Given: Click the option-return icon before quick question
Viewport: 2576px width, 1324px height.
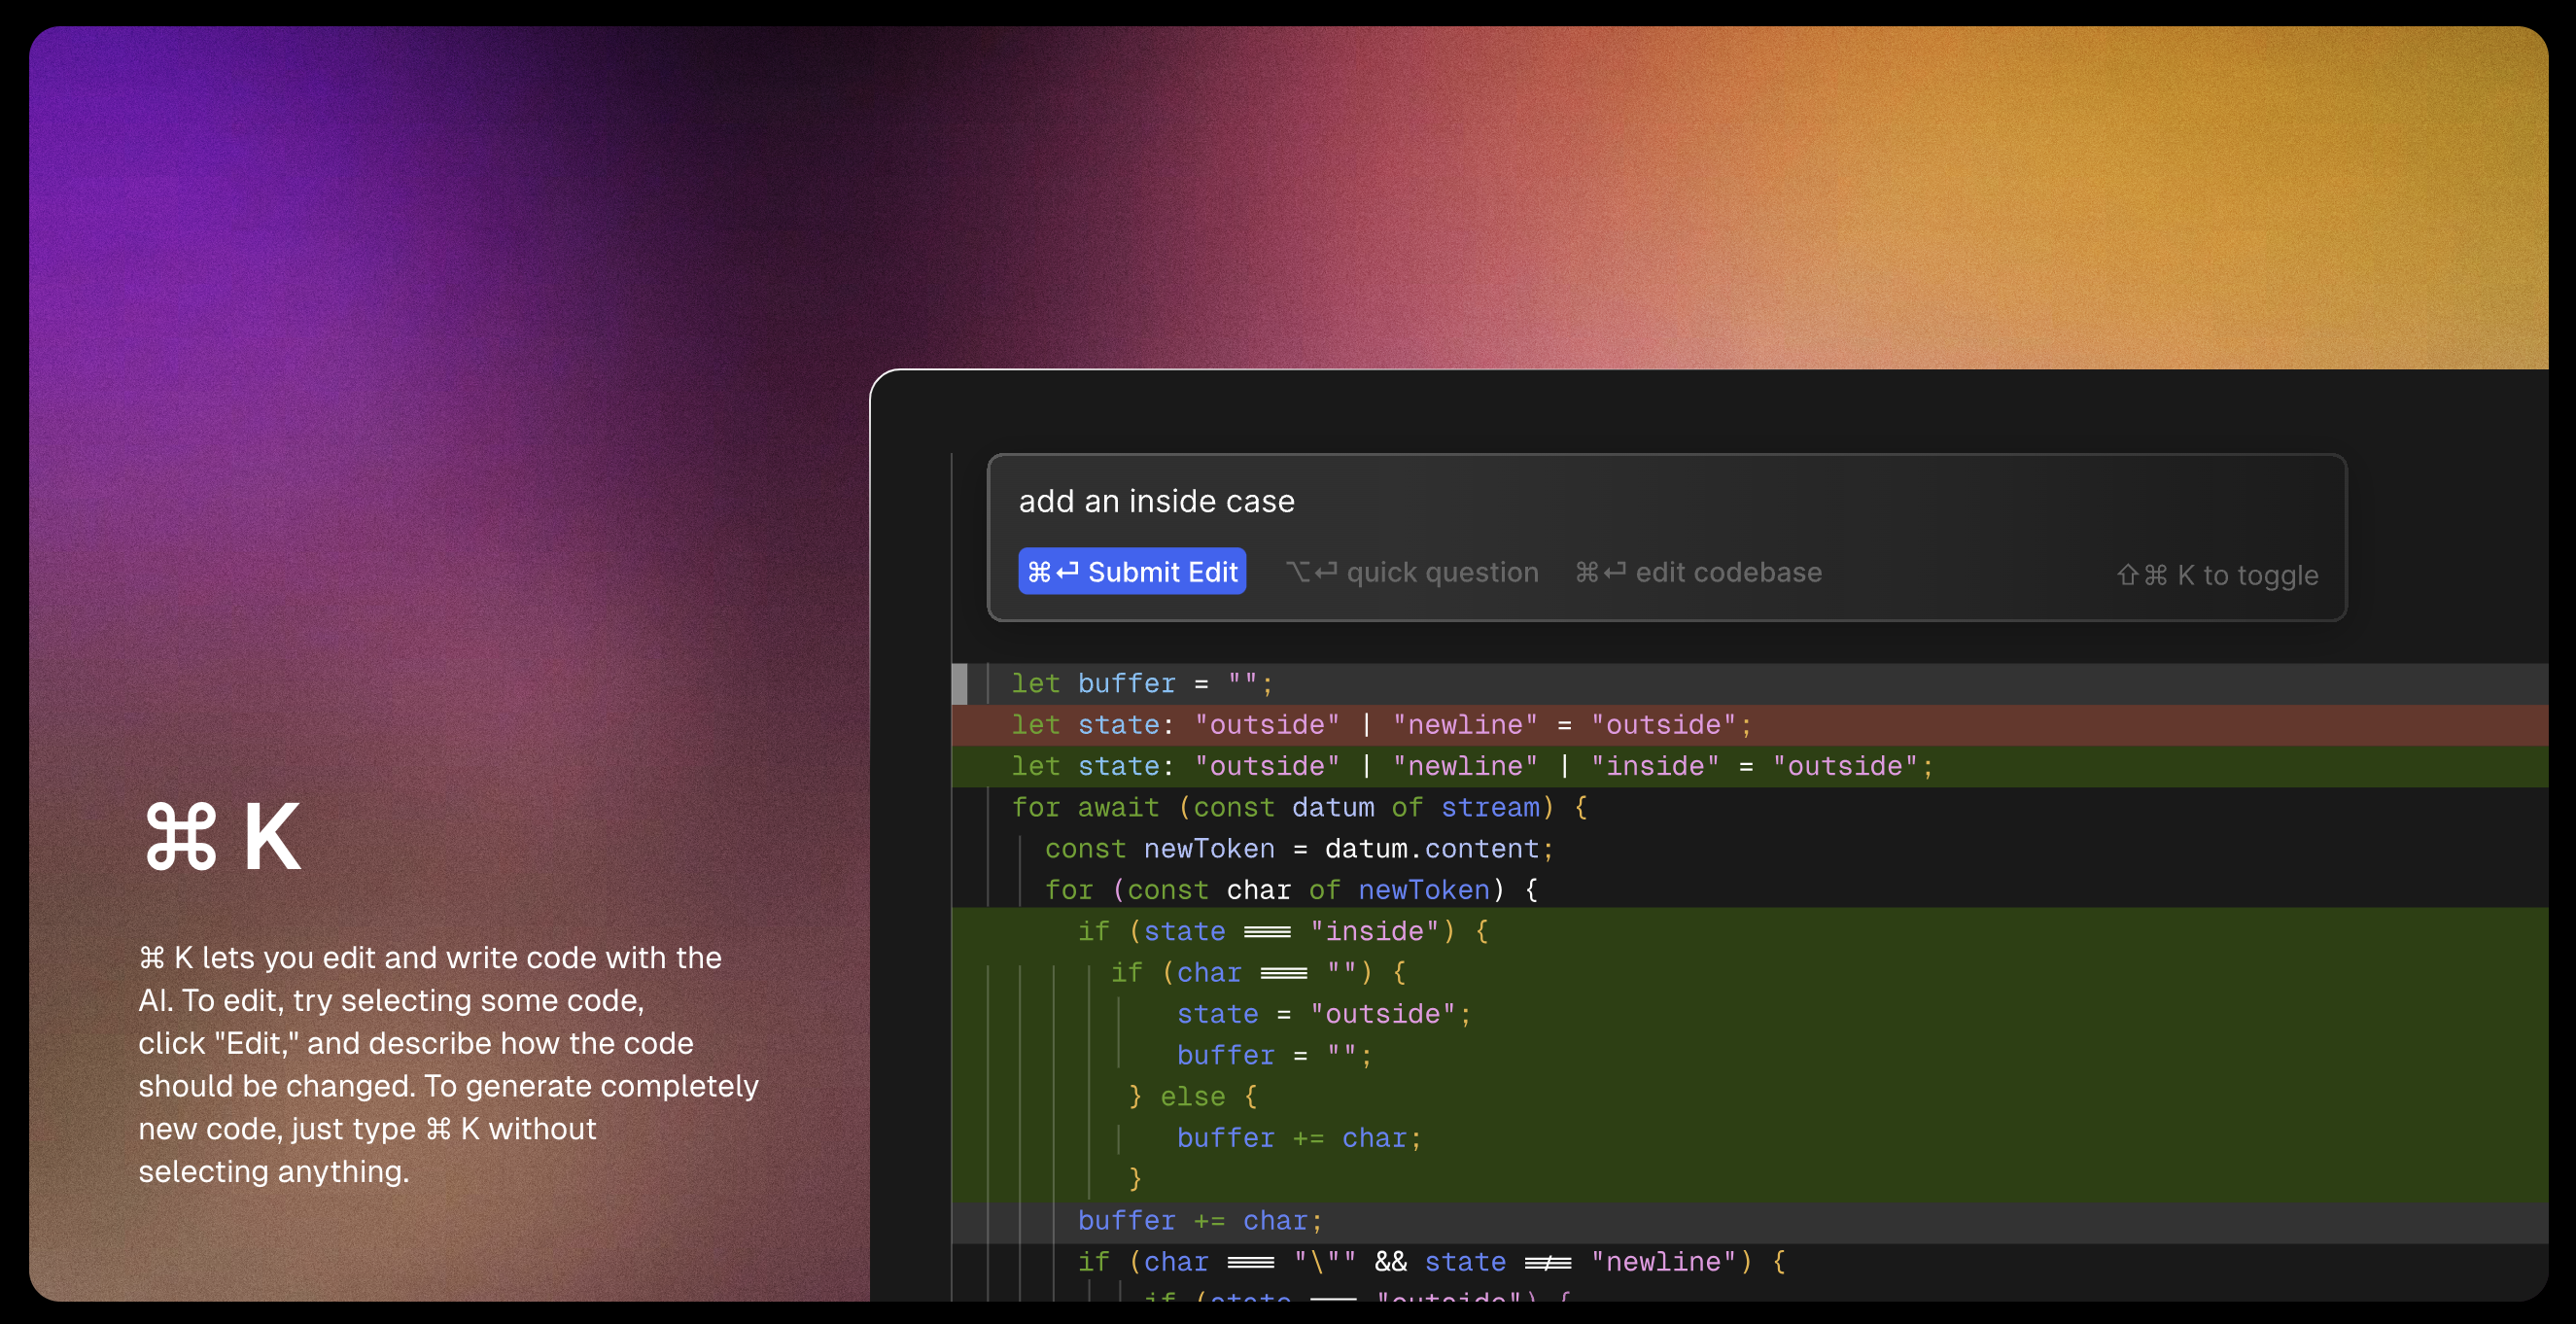Looking at the screenshot, I should tap(1310, 572).
